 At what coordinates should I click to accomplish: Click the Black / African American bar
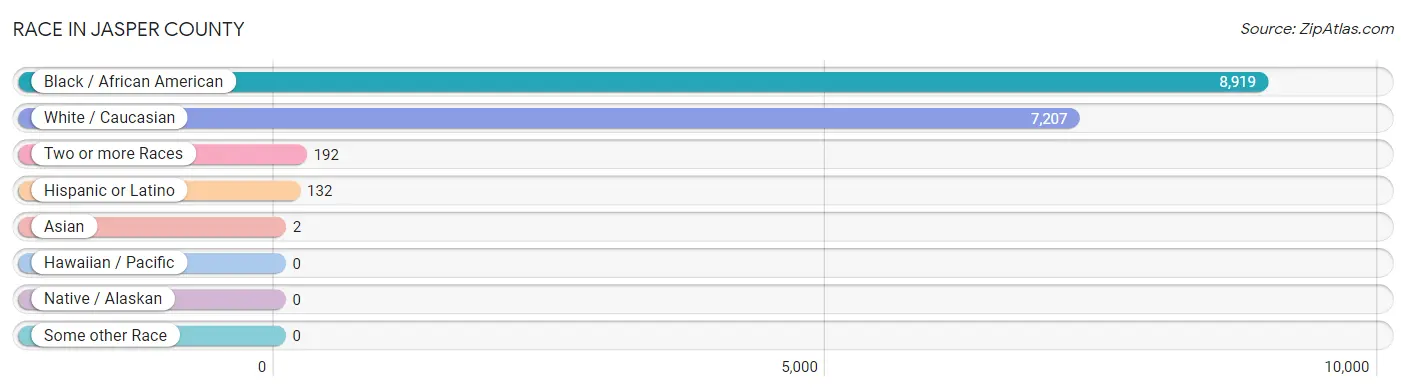(x=643, y=82)
